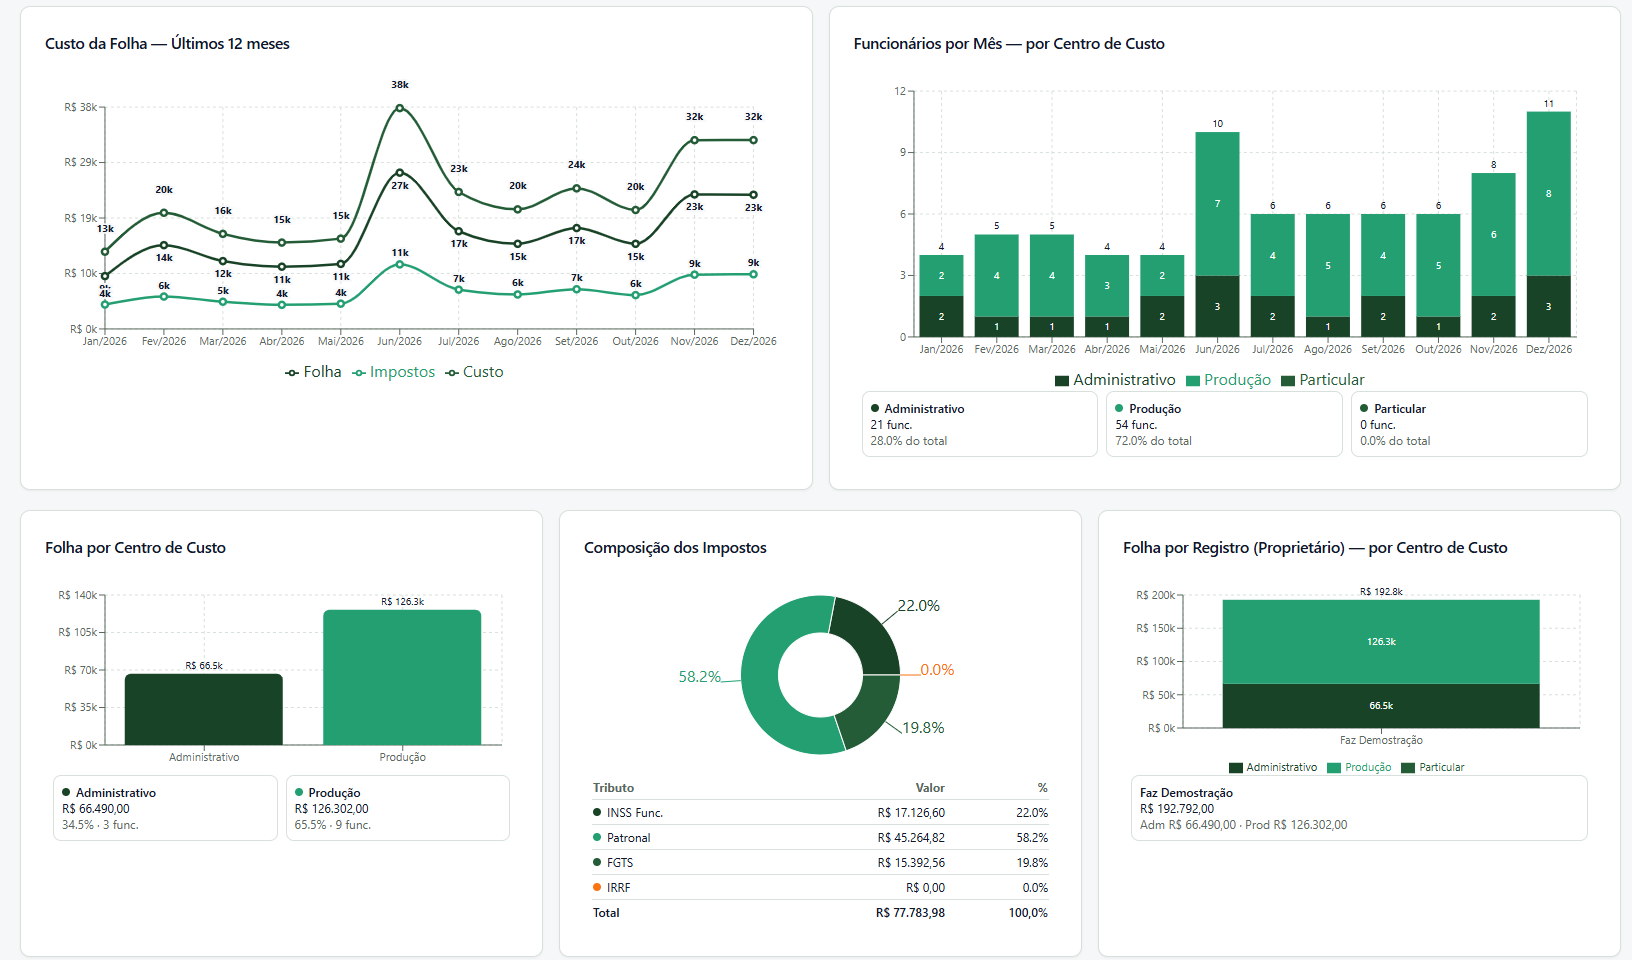Click the 126.3k Produção segment of Faz Demostração bar

(x=1381, y=642)
